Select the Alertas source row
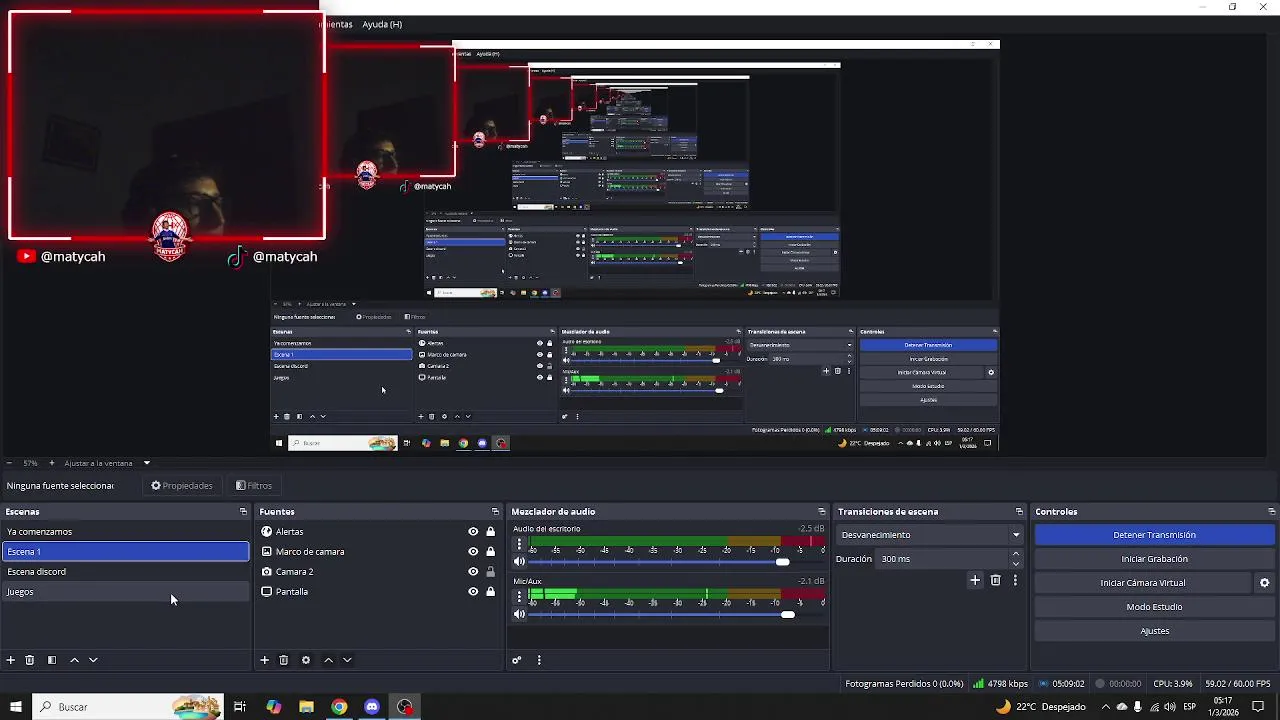The height and width of the screenshot is (720, 1280). [x=378, y=532]
